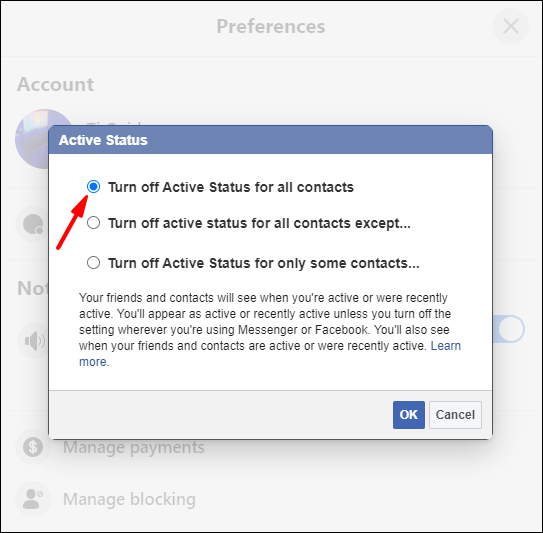
Task: Click the Preferences title text
Action: pos(271,26)
